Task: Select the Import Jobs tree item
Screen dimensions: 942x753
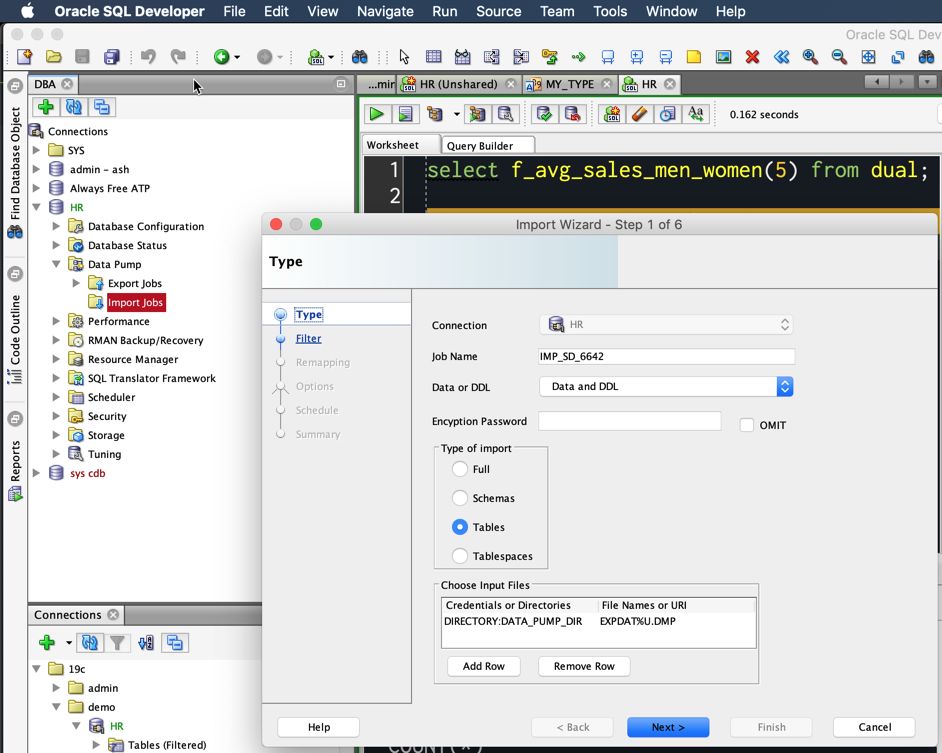Action: point(135,302)
